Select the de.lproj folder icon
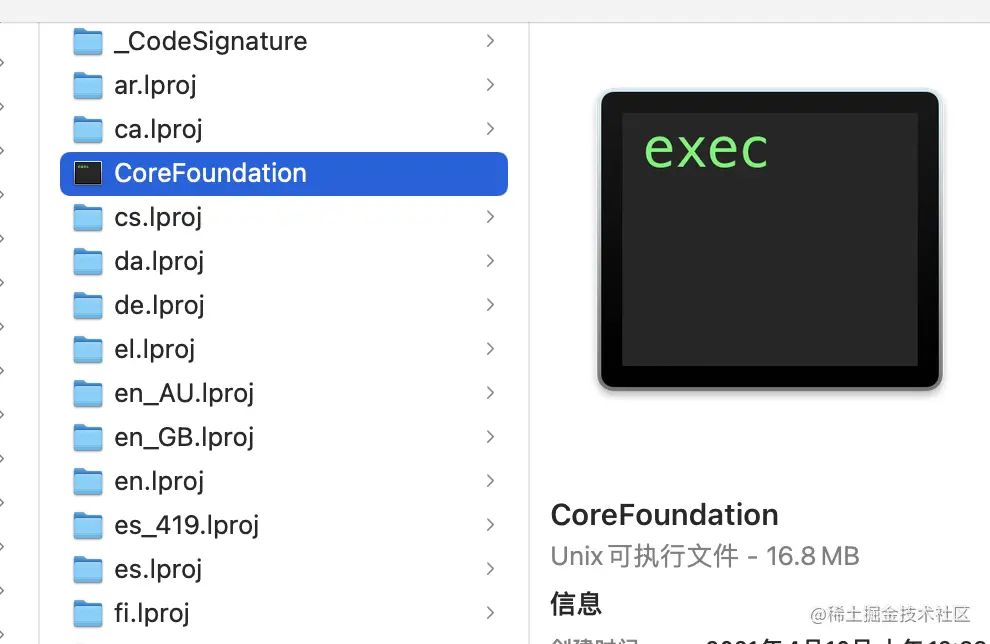This screenshot has height=644, width=990. click(x=88, y=306)
